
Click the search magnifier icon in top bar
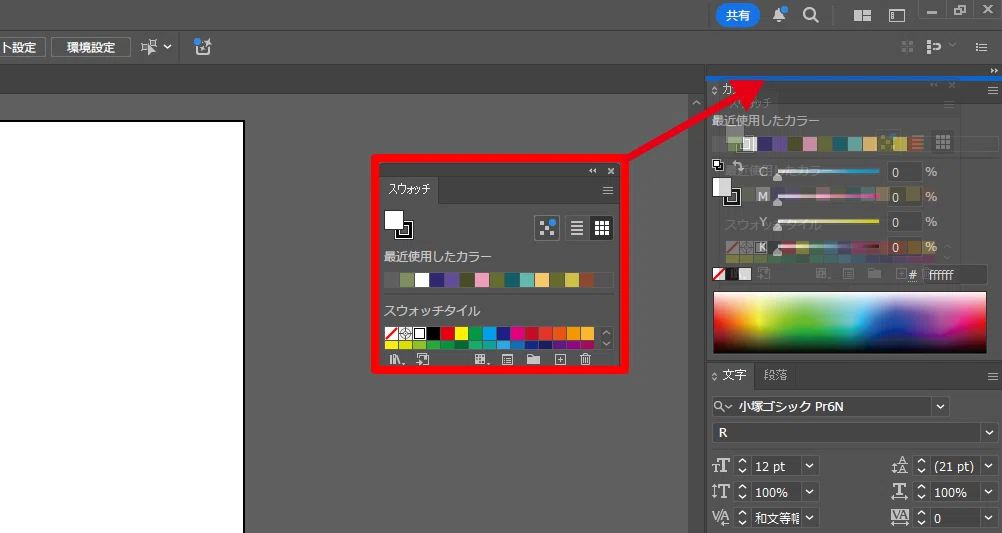click(x=811, y=15)
